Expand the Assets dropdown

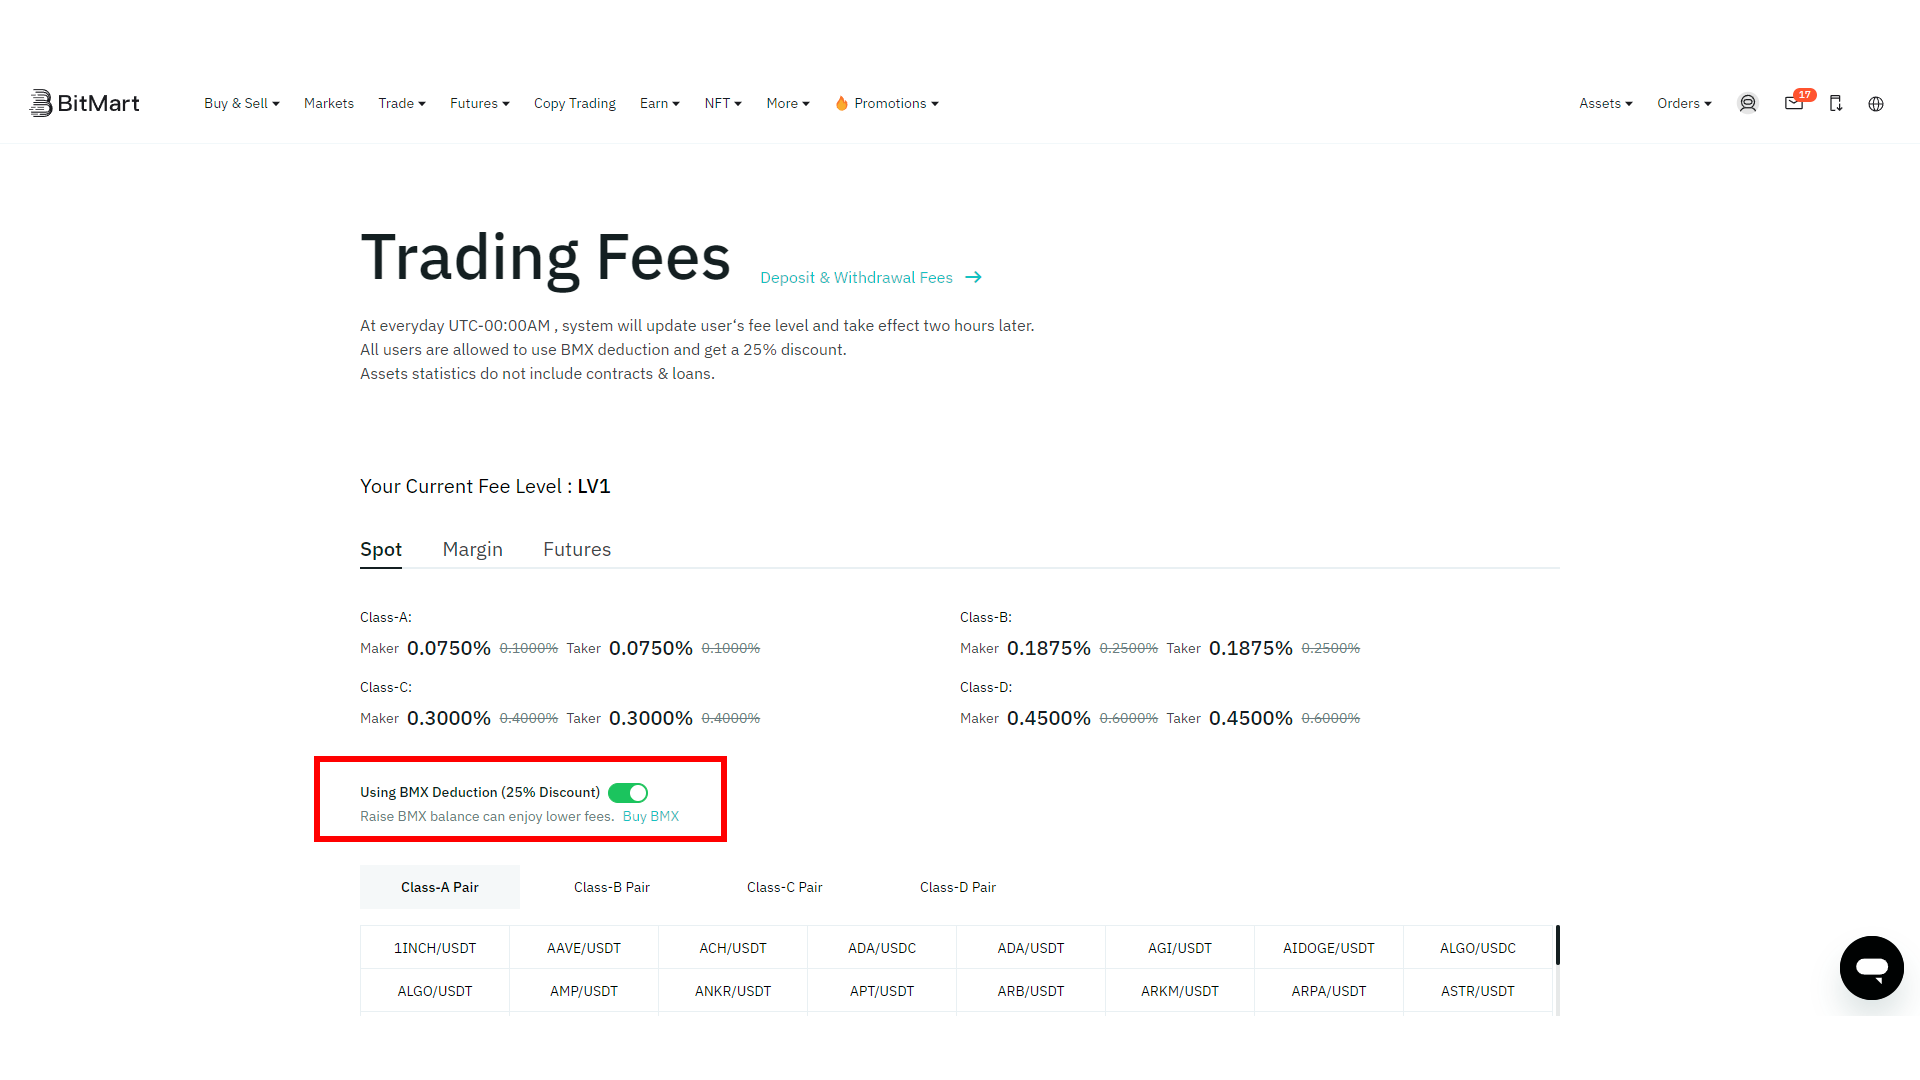[1606, 103]
